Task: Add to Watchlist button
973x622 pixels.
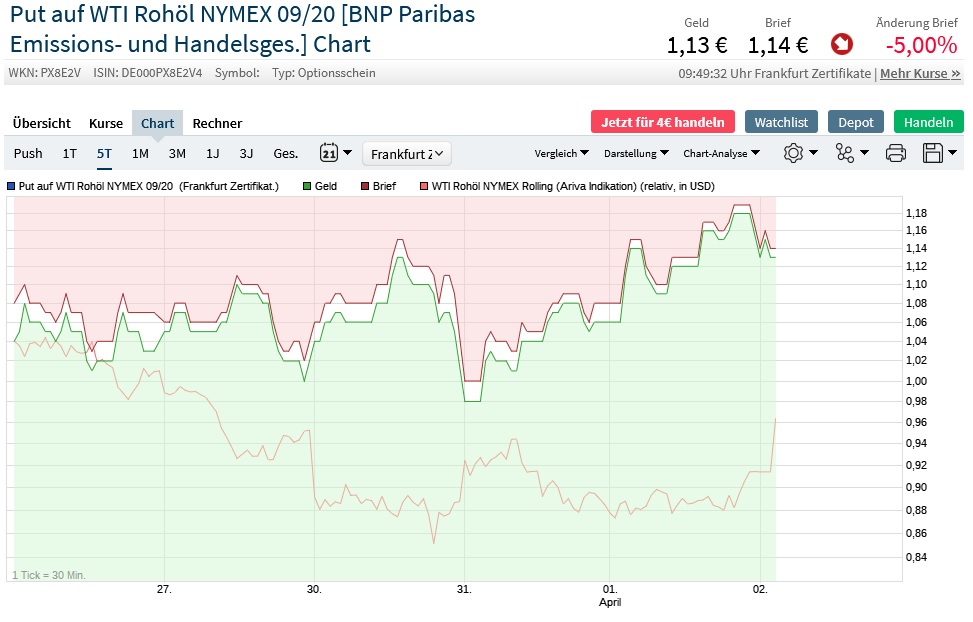Action: (x=781, y=122)
